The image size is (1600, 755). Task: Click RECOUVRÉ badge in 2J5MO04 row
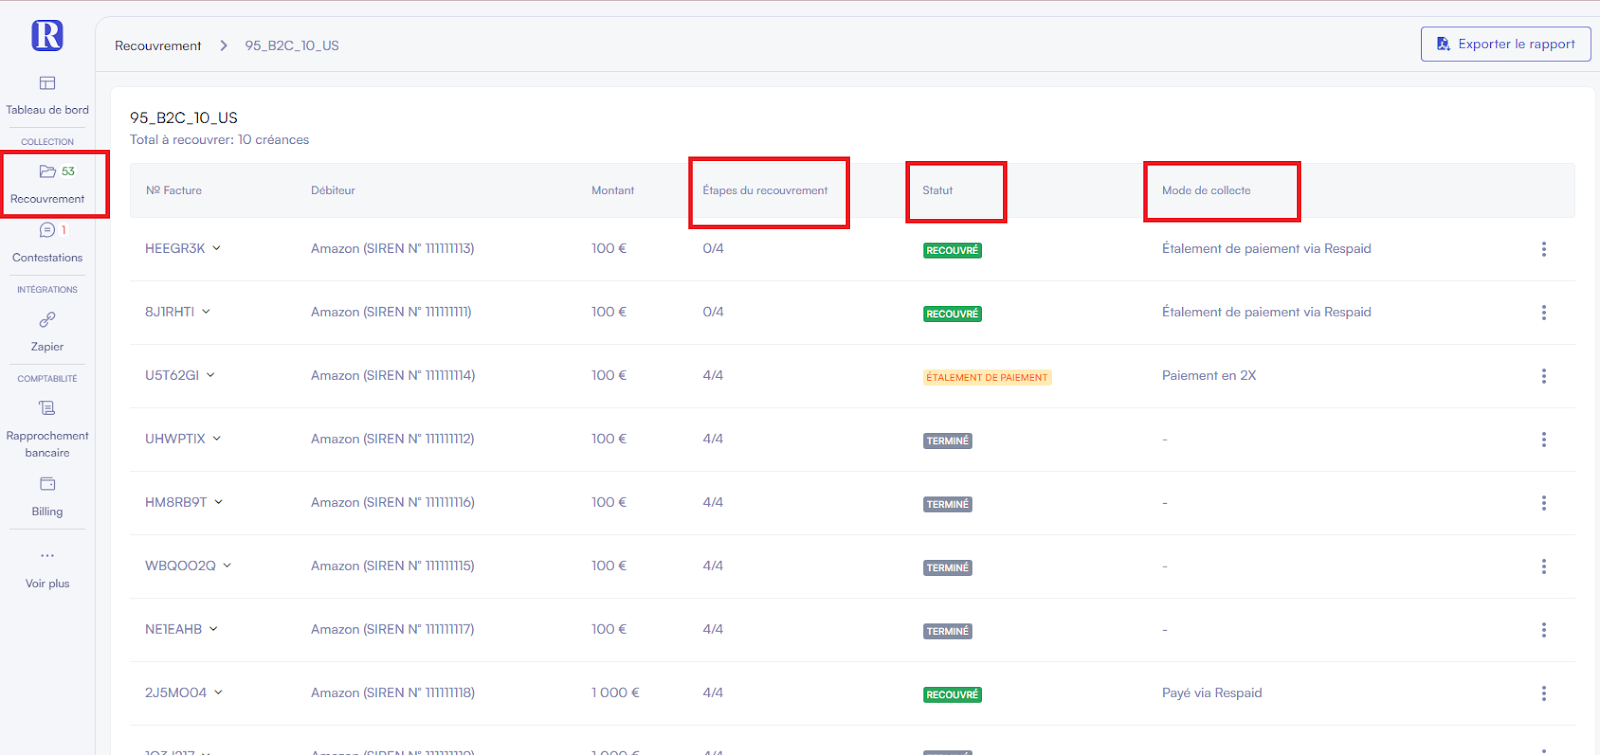tap(952, 695)
